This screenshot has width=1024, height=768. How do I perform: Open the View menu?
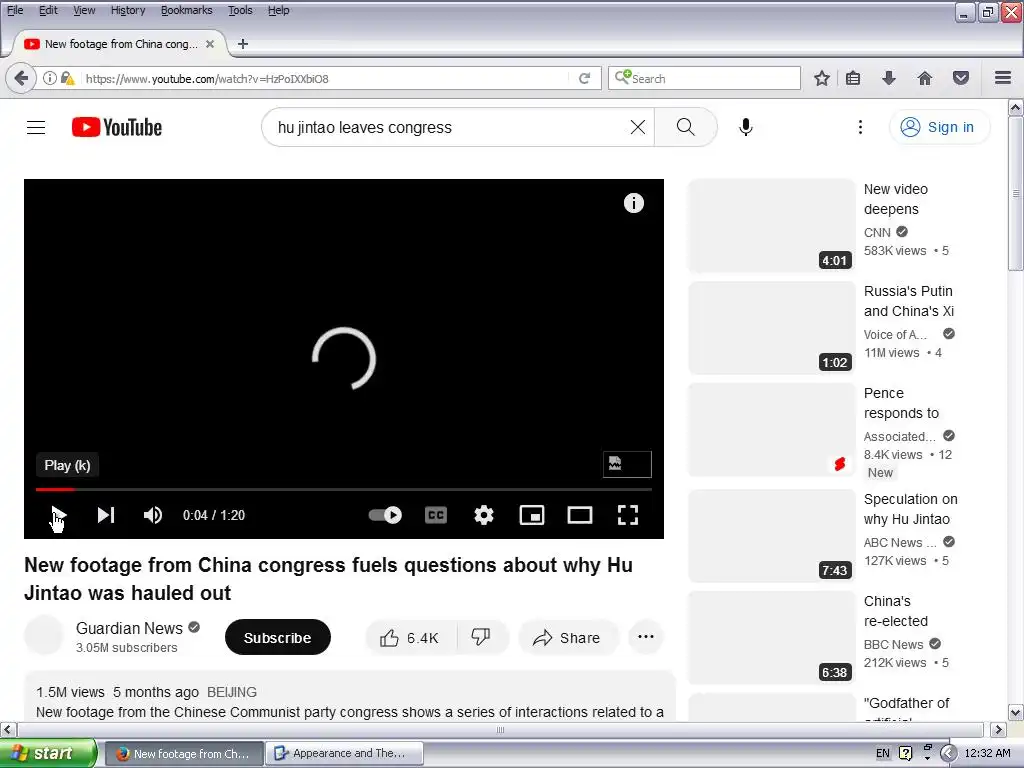(x=84, y=10)
